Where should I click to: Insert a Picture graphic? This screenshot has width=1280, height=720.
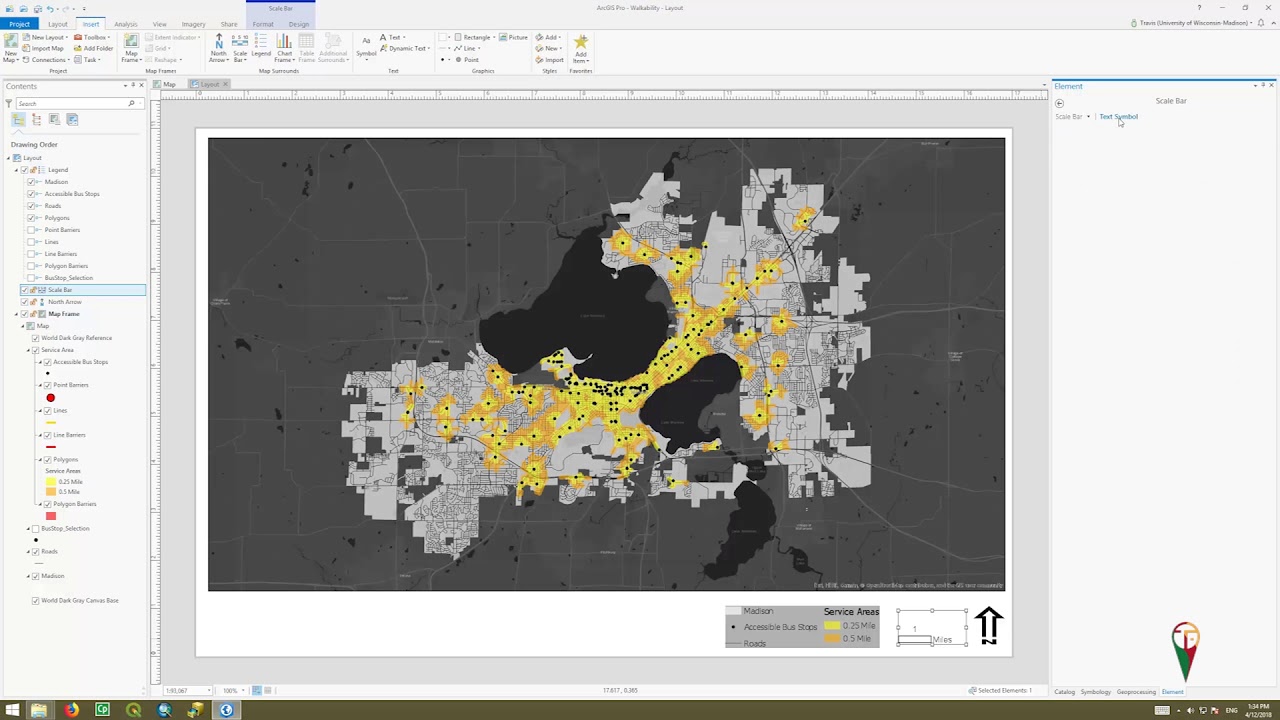point(514,37)
